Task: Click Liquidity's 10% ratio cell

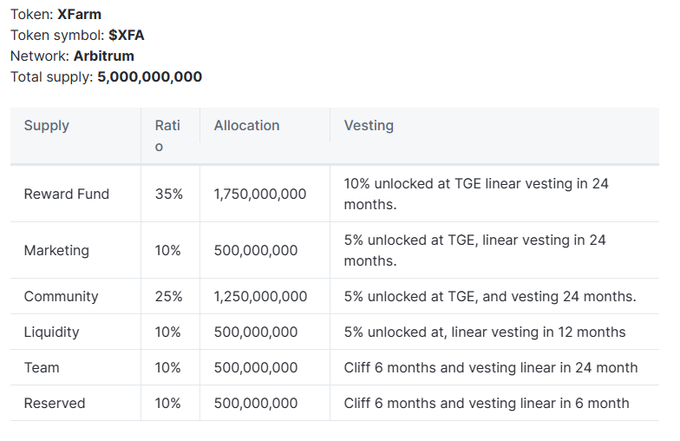Action: [x=168, y=332]
